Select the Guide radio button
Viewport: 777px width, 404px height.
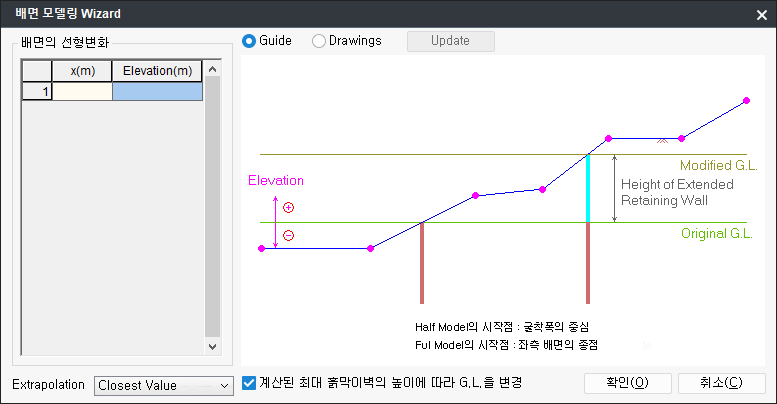click(250, 41)
